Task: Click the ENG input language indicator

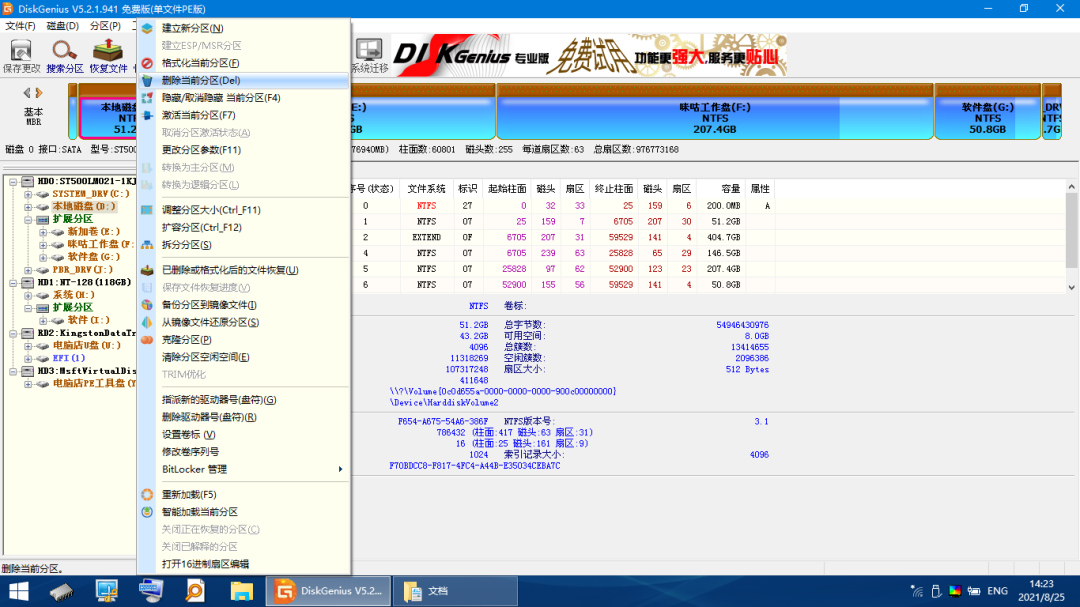Action: pos(997,591)
